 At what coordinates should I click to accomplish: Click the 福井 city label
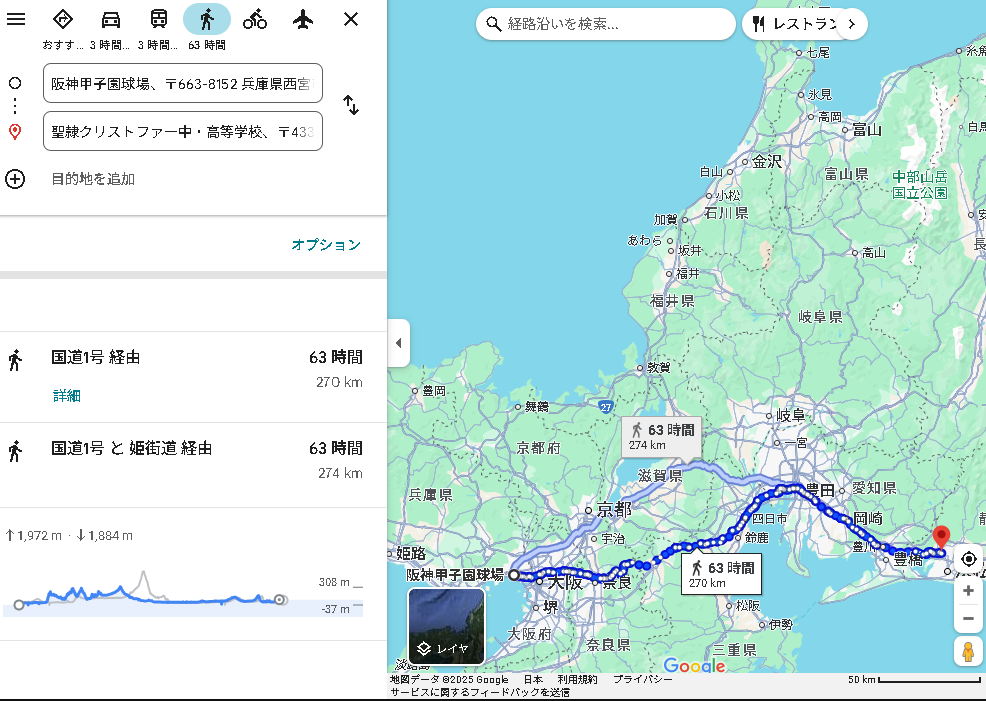pos(687,273)
